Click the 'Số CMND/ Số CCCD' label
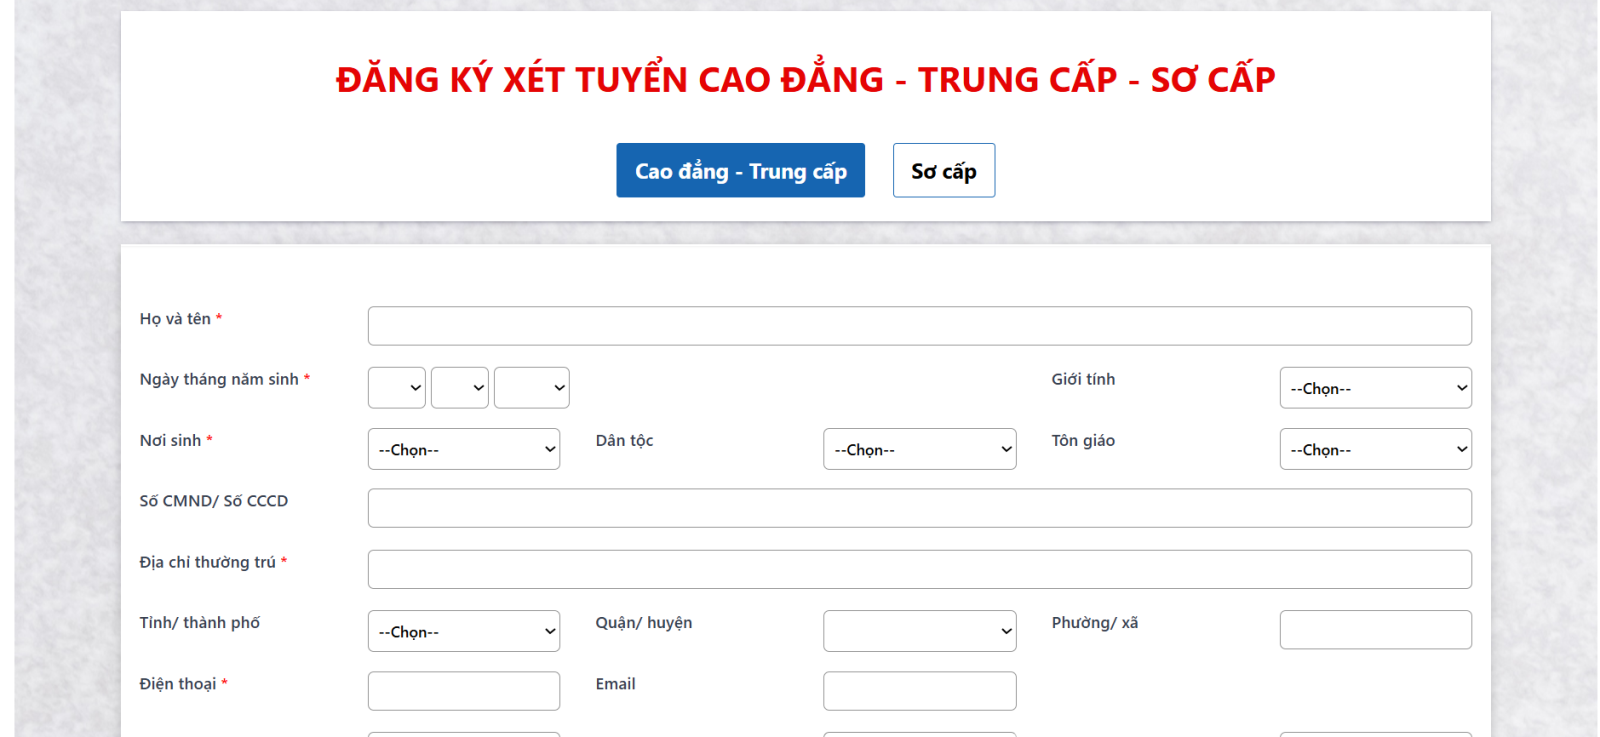The image size is (1600, 737). (x=213, y=501)
